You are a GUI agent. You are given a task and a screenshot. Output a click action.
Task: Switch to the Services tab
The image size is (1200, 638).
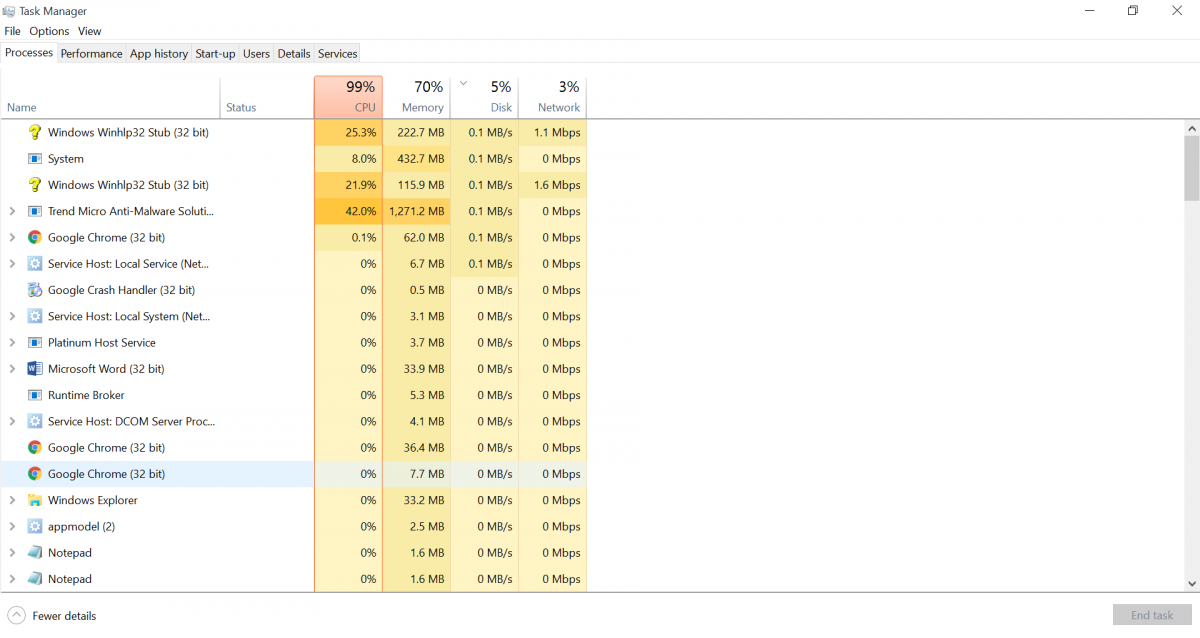point(338,54)
